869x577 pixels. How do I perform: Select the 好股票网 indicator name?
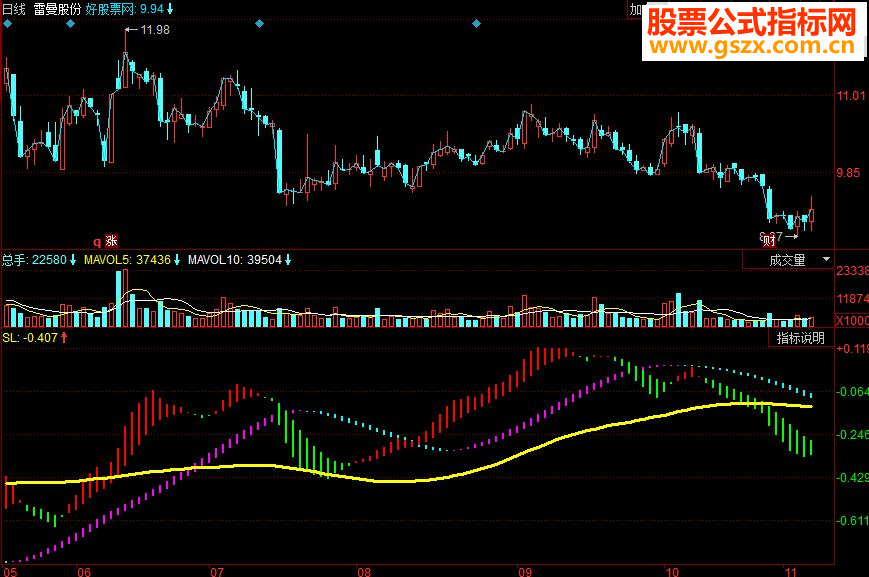click(111, 9)
